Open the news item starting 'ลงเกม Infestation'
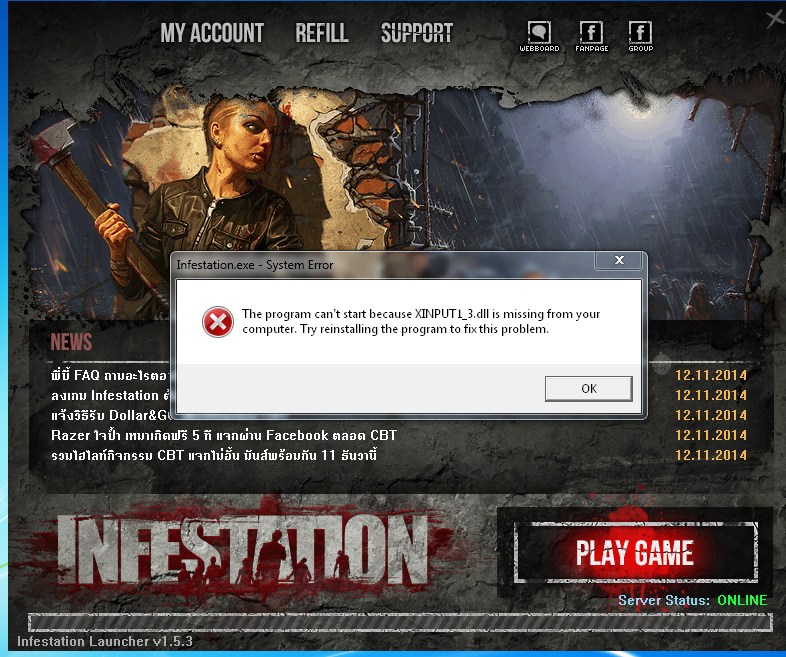786x657 pixels. point(110,395)
